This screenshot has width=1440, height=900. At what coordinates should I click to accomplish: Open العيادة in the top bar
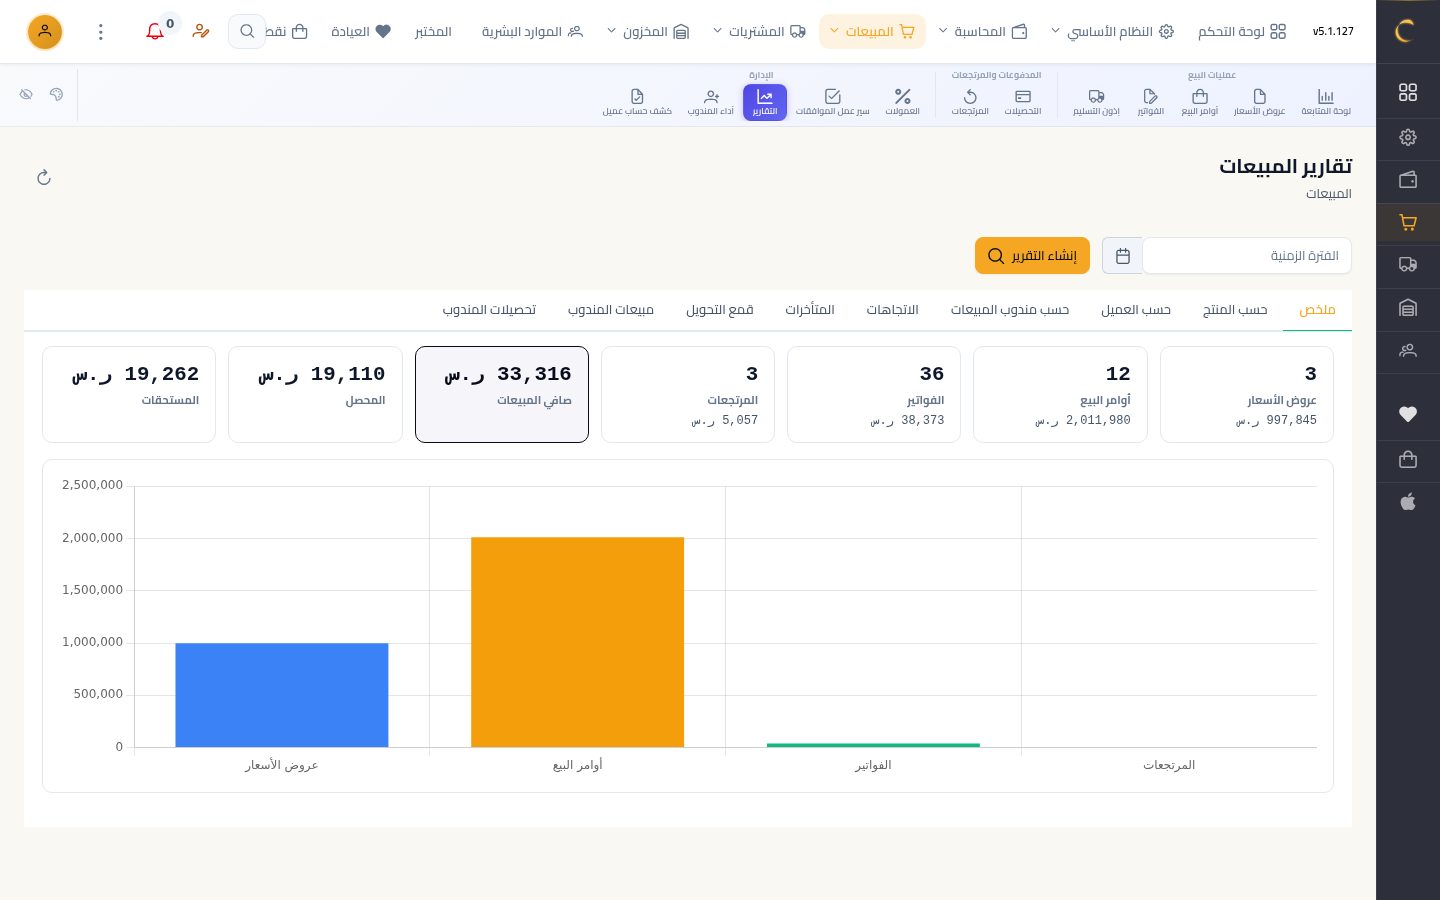pyautogui.click(x=361, y=32)
